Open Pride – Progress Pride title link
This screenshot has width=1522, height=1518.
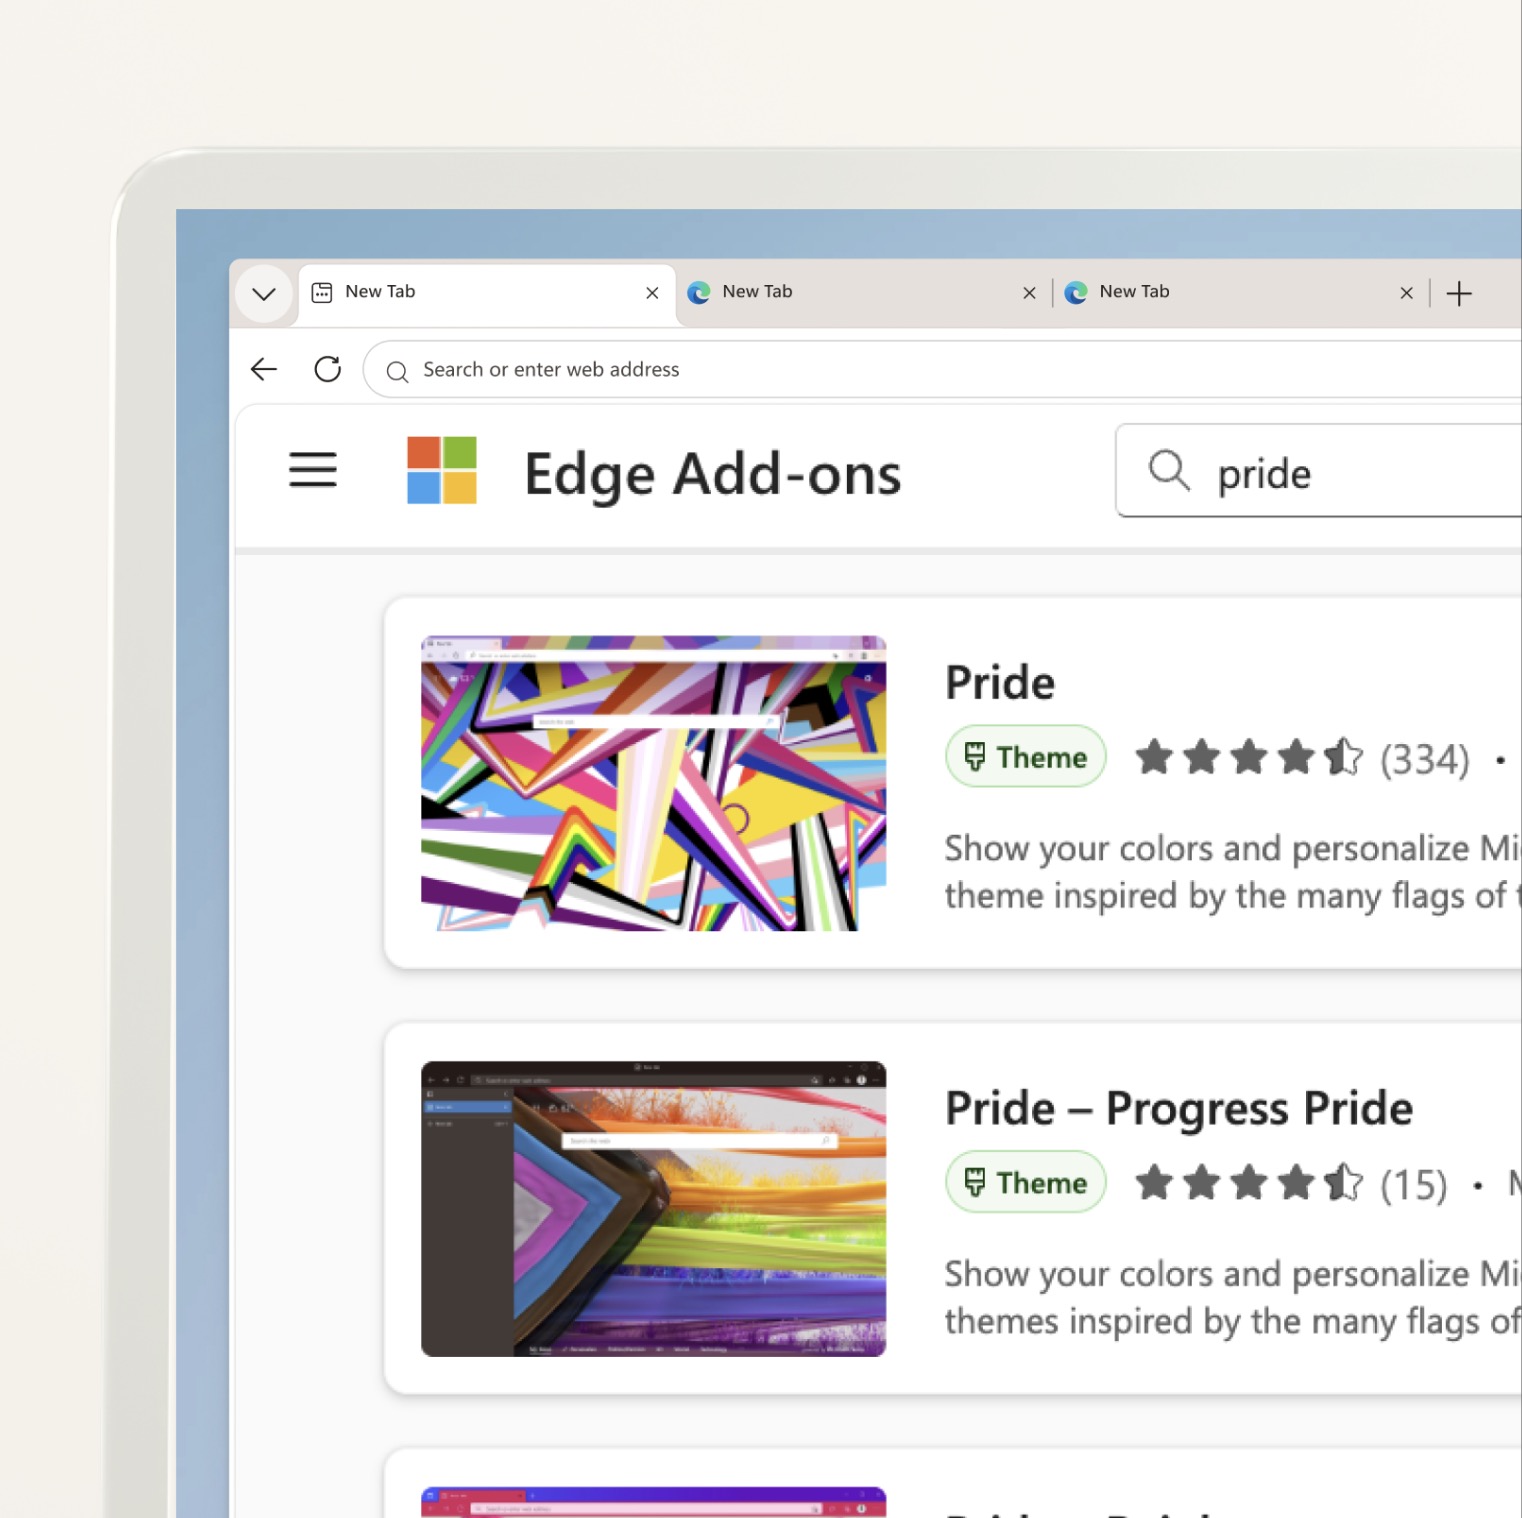pyautogui.click(x=1179, y=1108)
